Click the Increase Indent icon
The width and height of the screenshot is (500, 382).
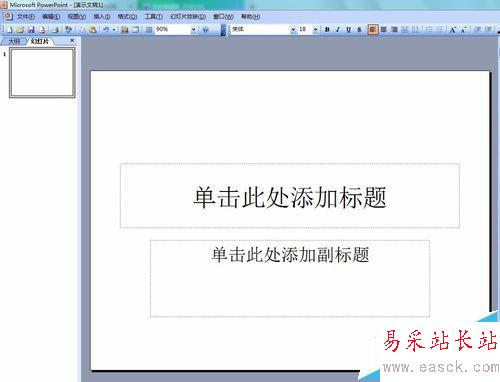coord(488,30)
